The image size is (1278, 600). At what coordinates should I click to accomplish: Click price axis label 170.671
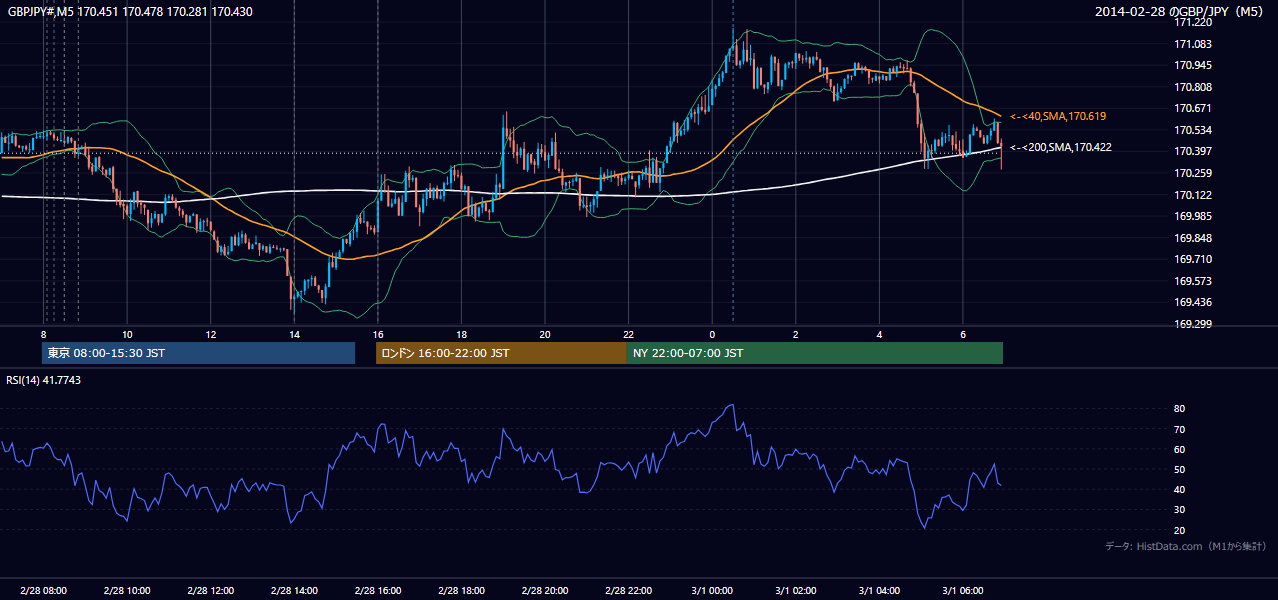tap(1193, 108)
